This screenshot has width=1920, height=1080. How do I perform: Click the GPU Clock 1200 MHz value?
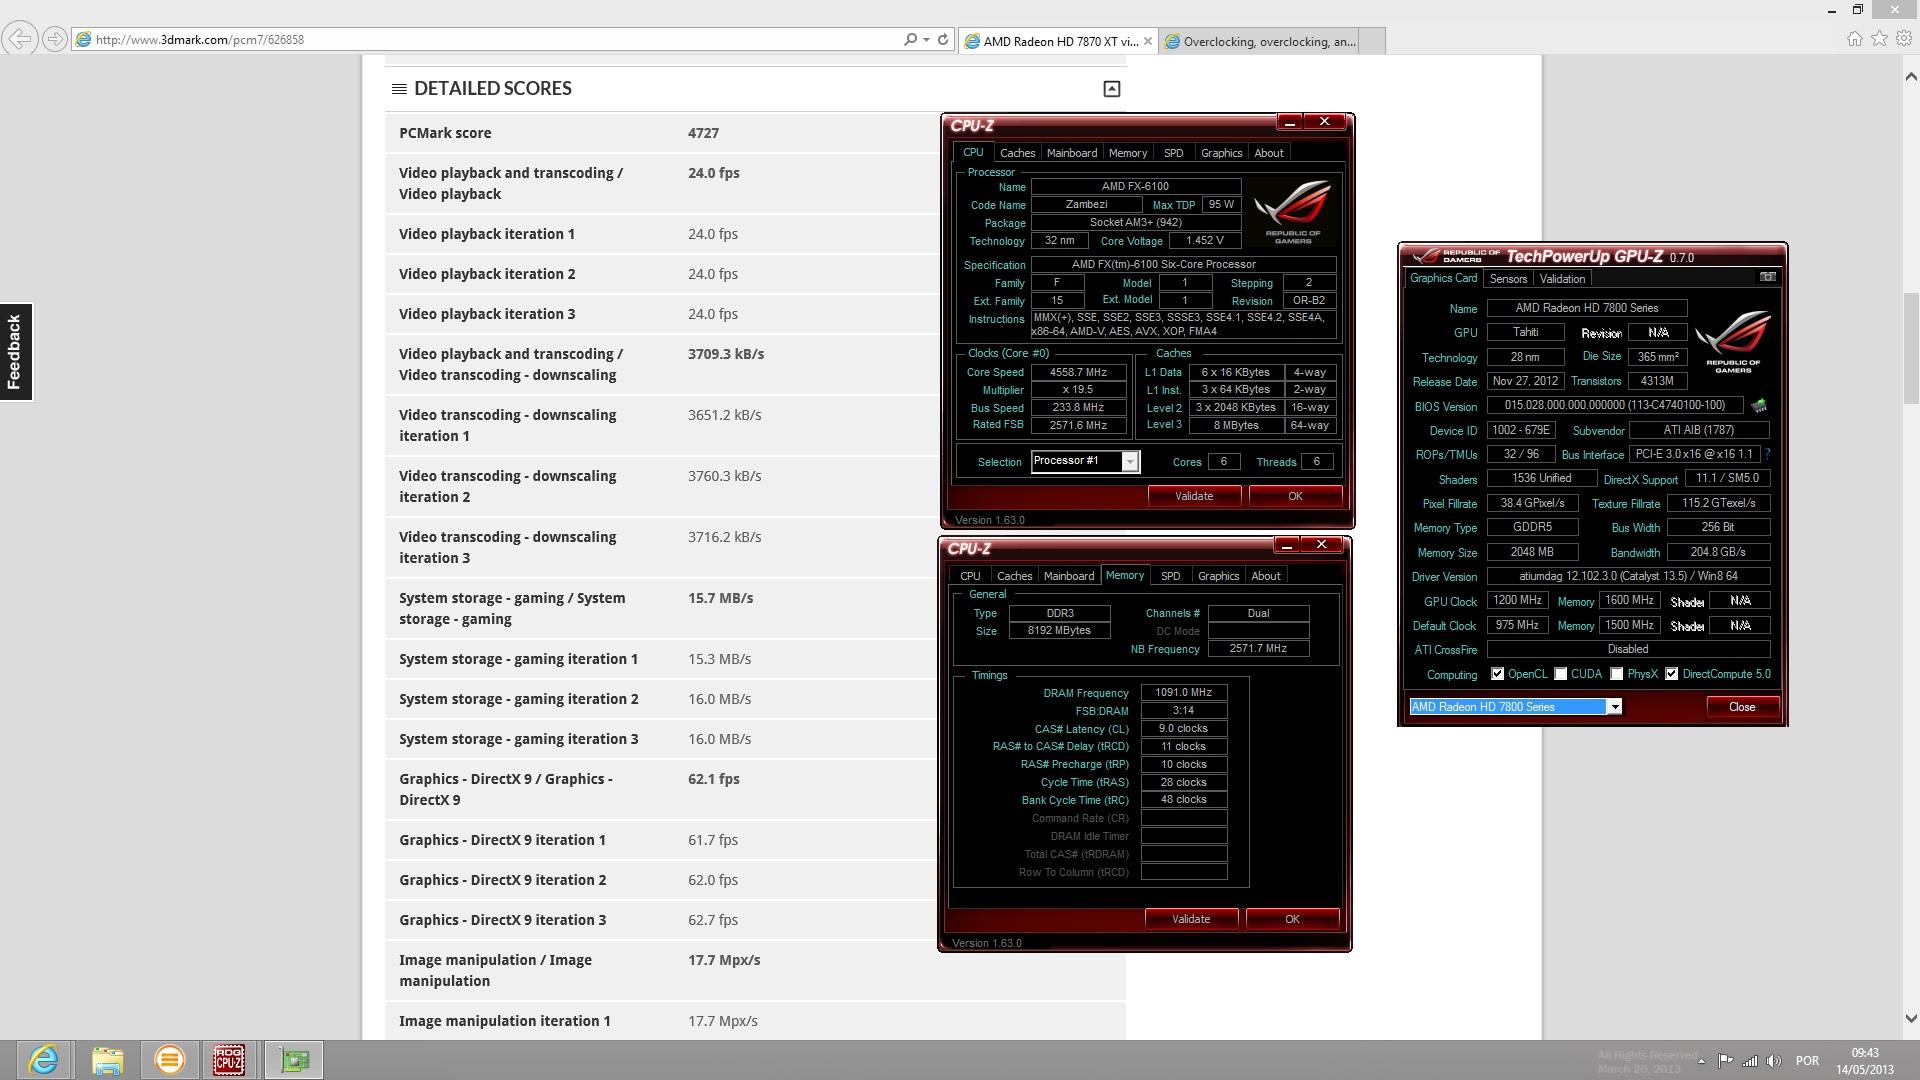pyautogui.click(x=1517, y=601)
